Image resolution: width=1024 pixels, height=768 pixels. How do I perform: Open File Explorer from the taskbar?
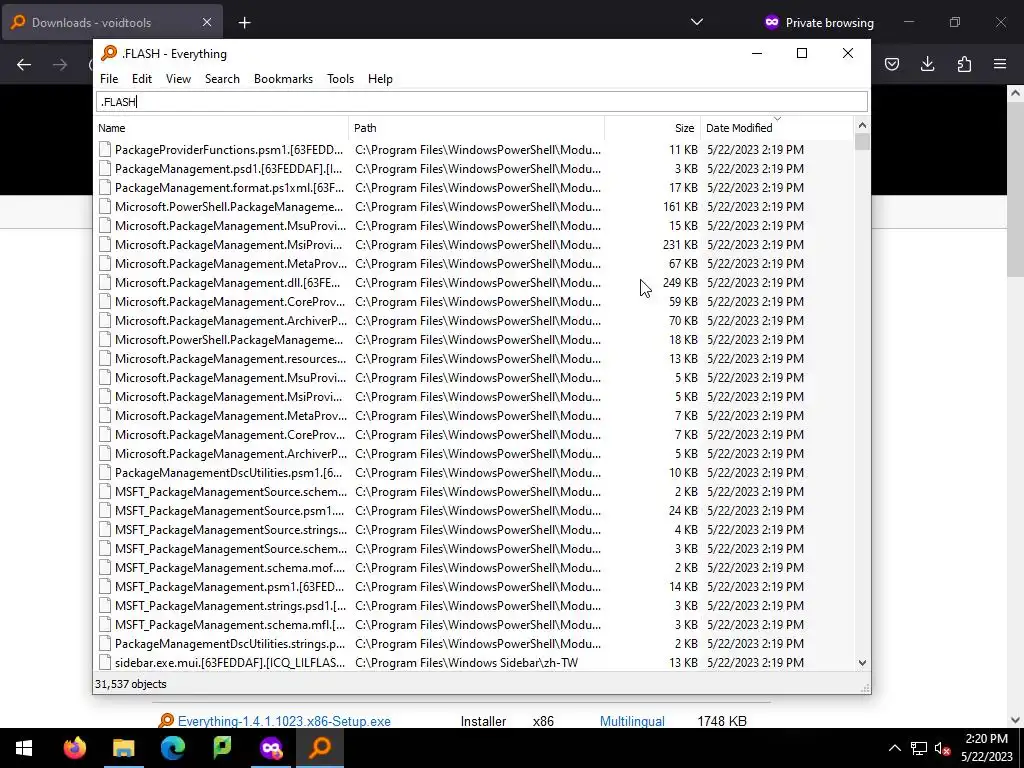[x=123, y=748]
